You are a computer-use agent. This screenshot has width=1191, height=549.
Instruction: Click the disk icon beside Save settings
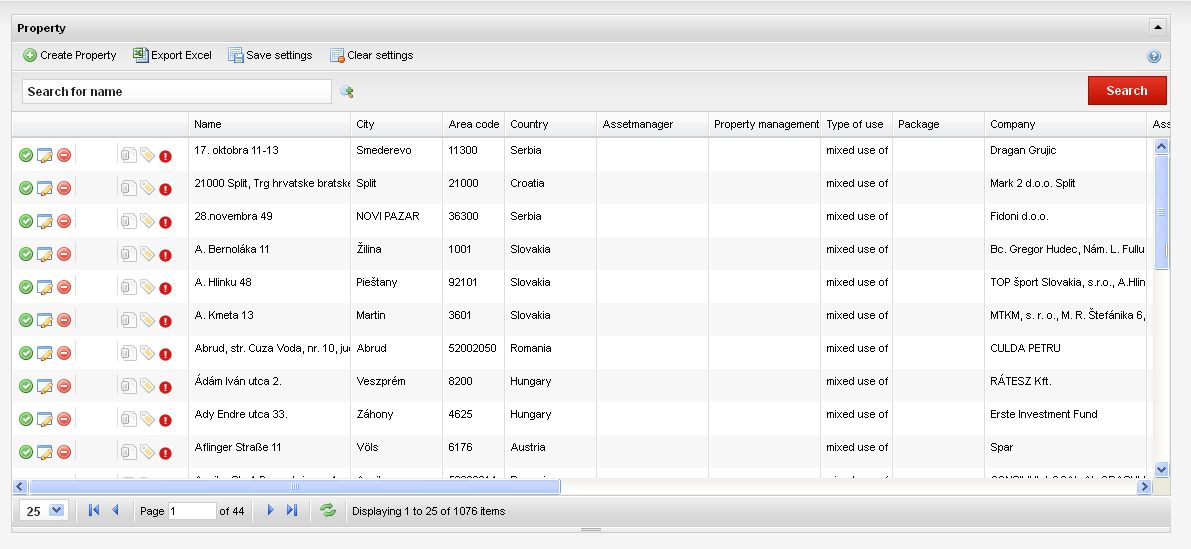[x=235, y=55]
